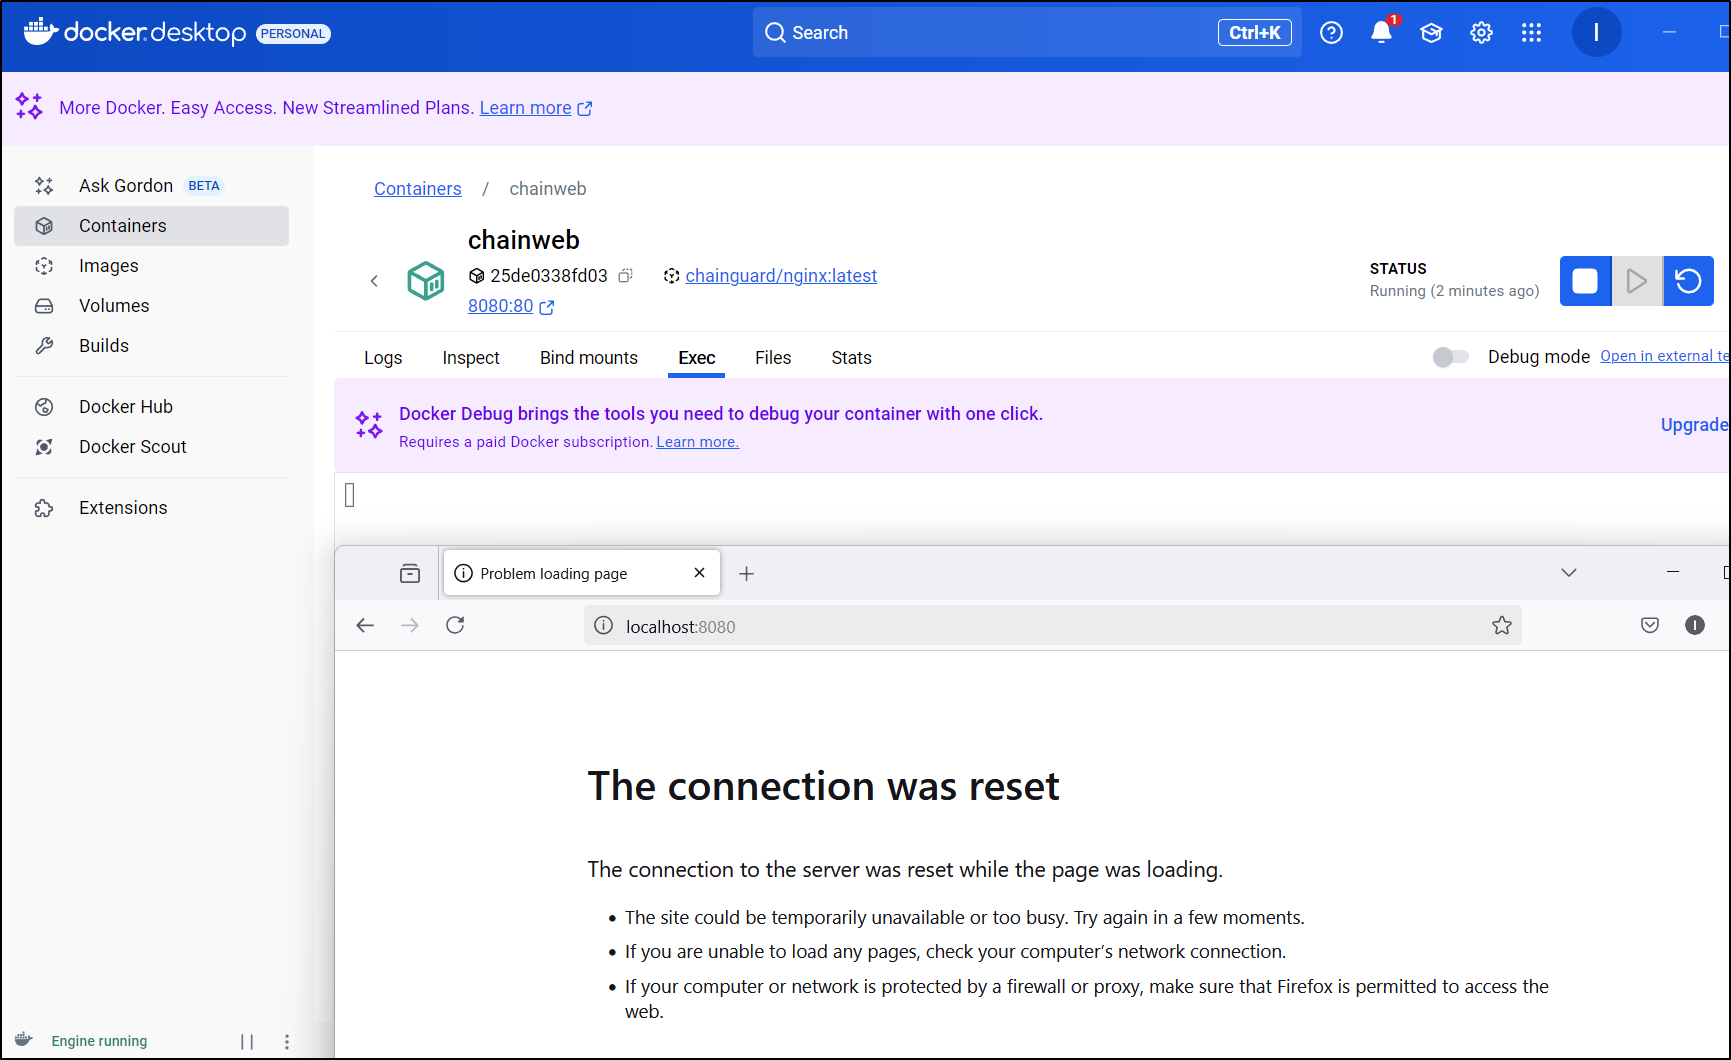The width and height of the screenshot is (1731, 1060).
Task: Click Open in external terminal link
Action: [1664, 356]
